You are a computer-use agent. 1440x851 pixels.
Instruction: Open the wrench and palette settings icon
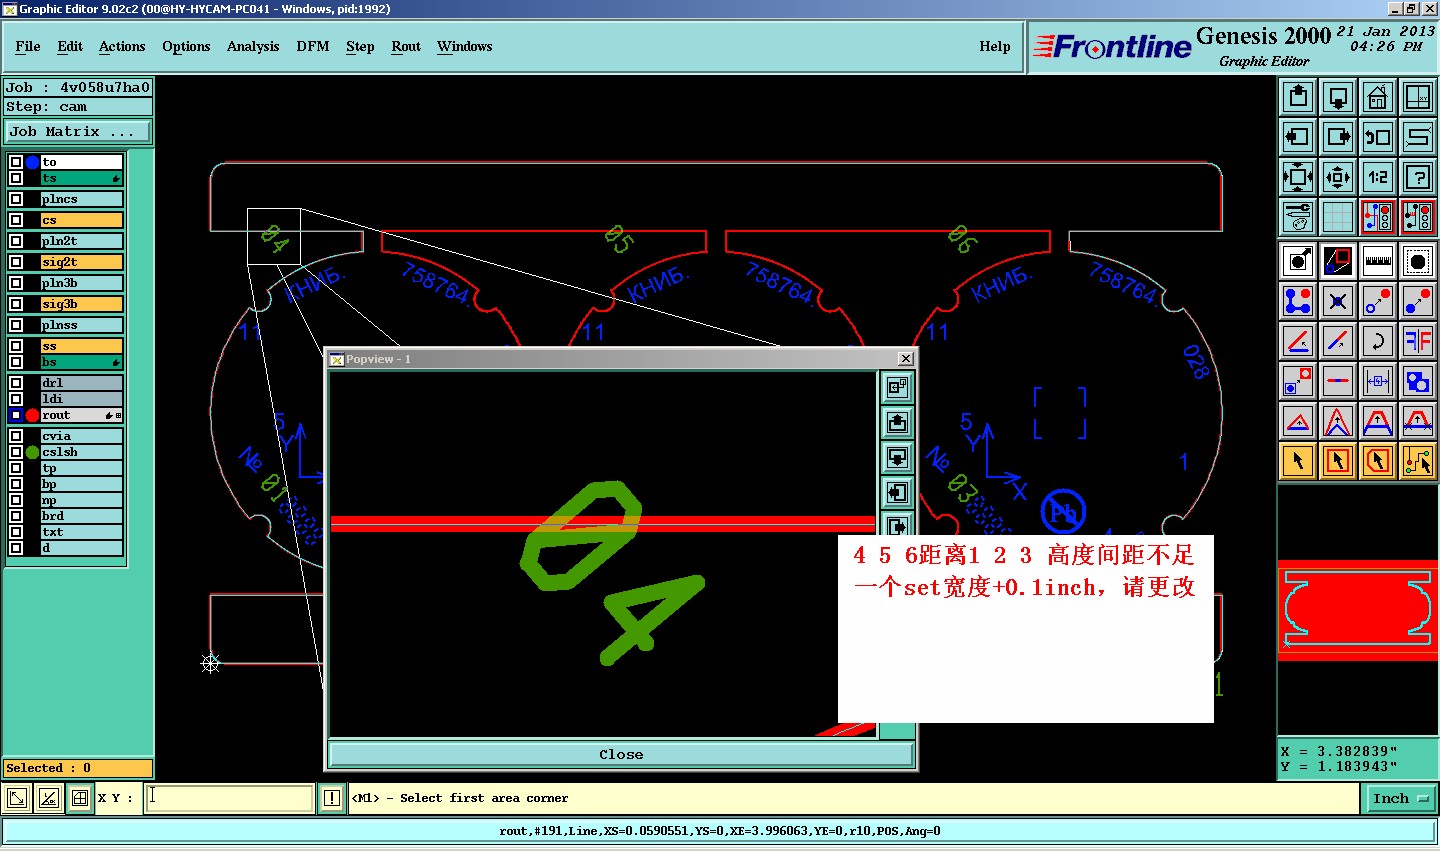click(1298, 217)
